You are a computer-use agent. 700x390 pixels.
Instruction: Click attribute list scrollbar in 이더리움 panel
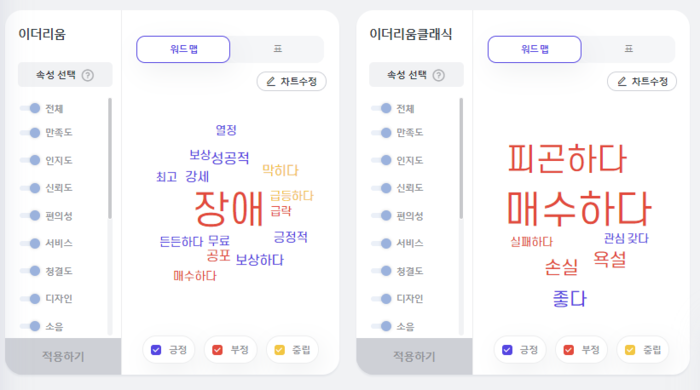coord(110,158)
